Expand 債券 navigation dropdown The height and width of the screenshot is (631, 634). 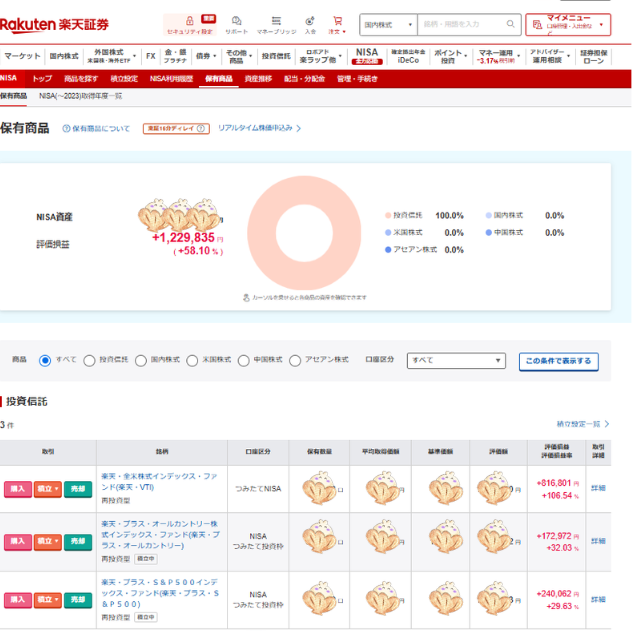click(x=215, y=56)
